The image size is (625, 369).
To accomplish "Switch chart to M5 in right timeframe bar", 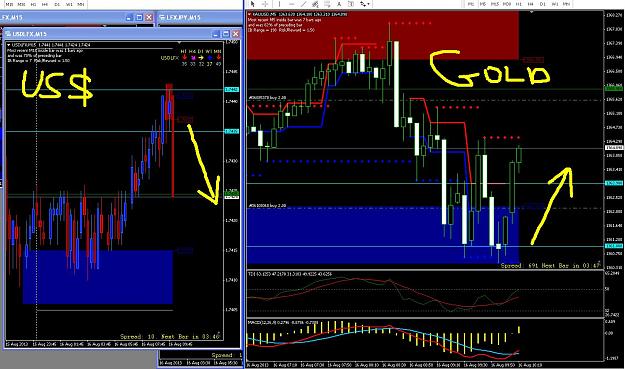I will coord(483,4).
